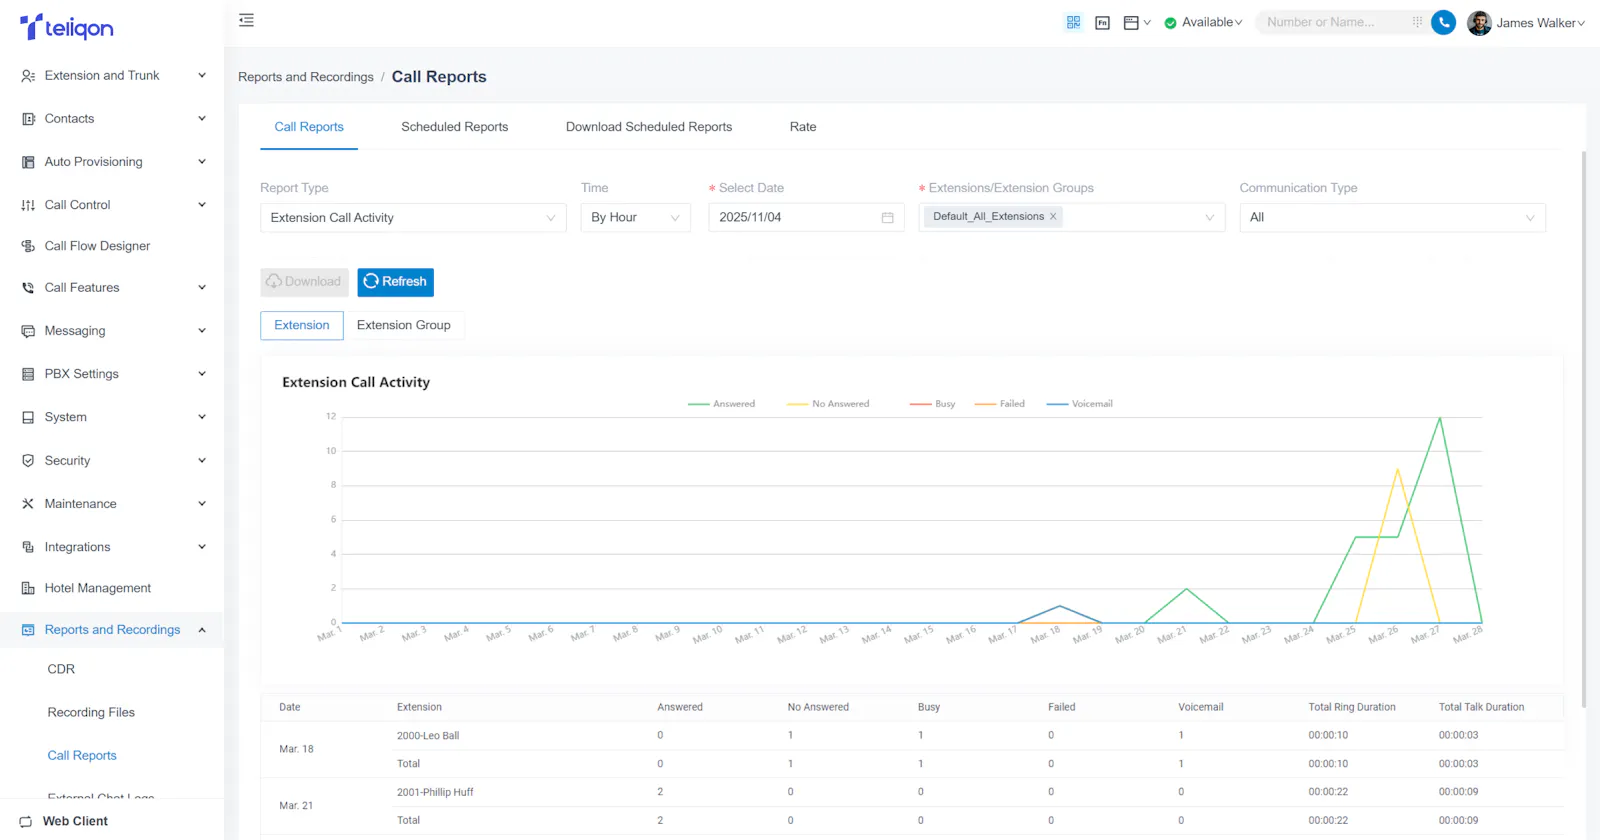Toggle Voicemail series in chart legend
The height and width of the screenshot is (840, 1600).
tap(1079, 404)
